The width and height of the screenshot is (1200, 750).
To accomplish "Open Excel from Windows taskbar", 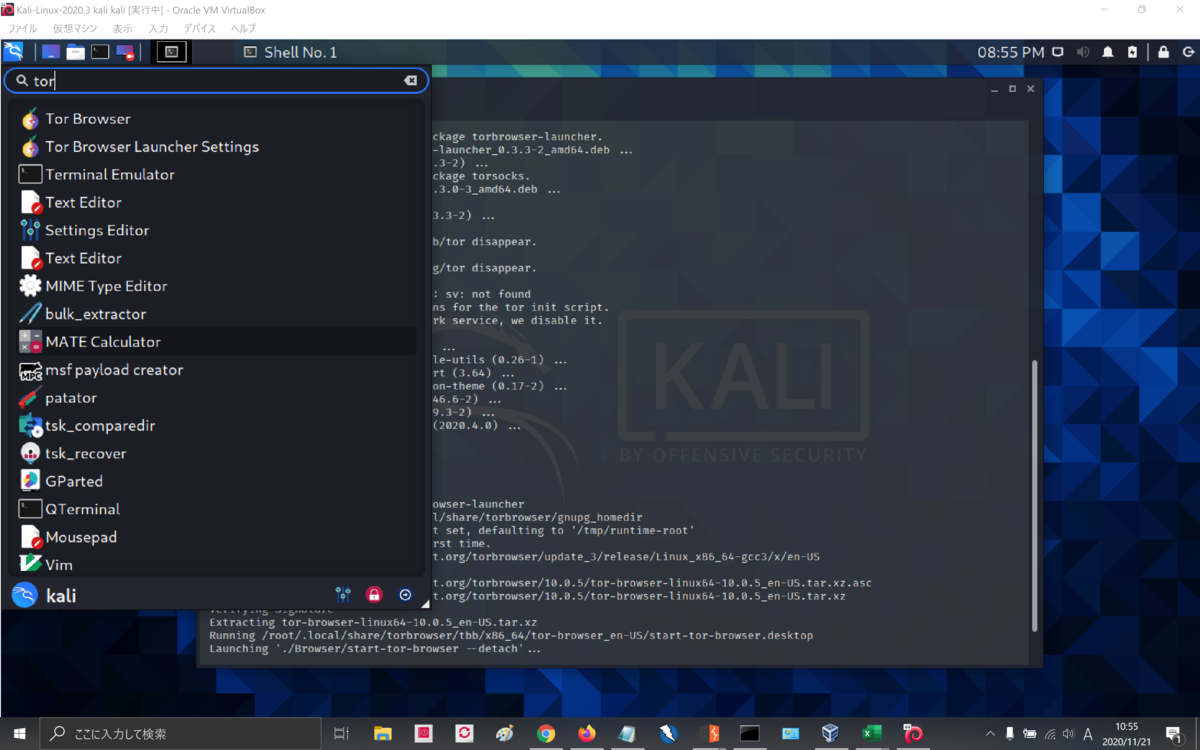I will pos(872,733).
